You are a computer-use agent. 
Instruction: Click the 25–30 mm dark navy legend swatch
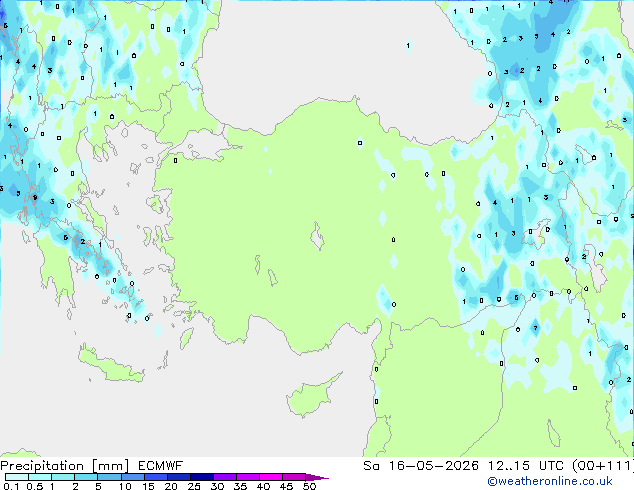[x=202, y=477]
